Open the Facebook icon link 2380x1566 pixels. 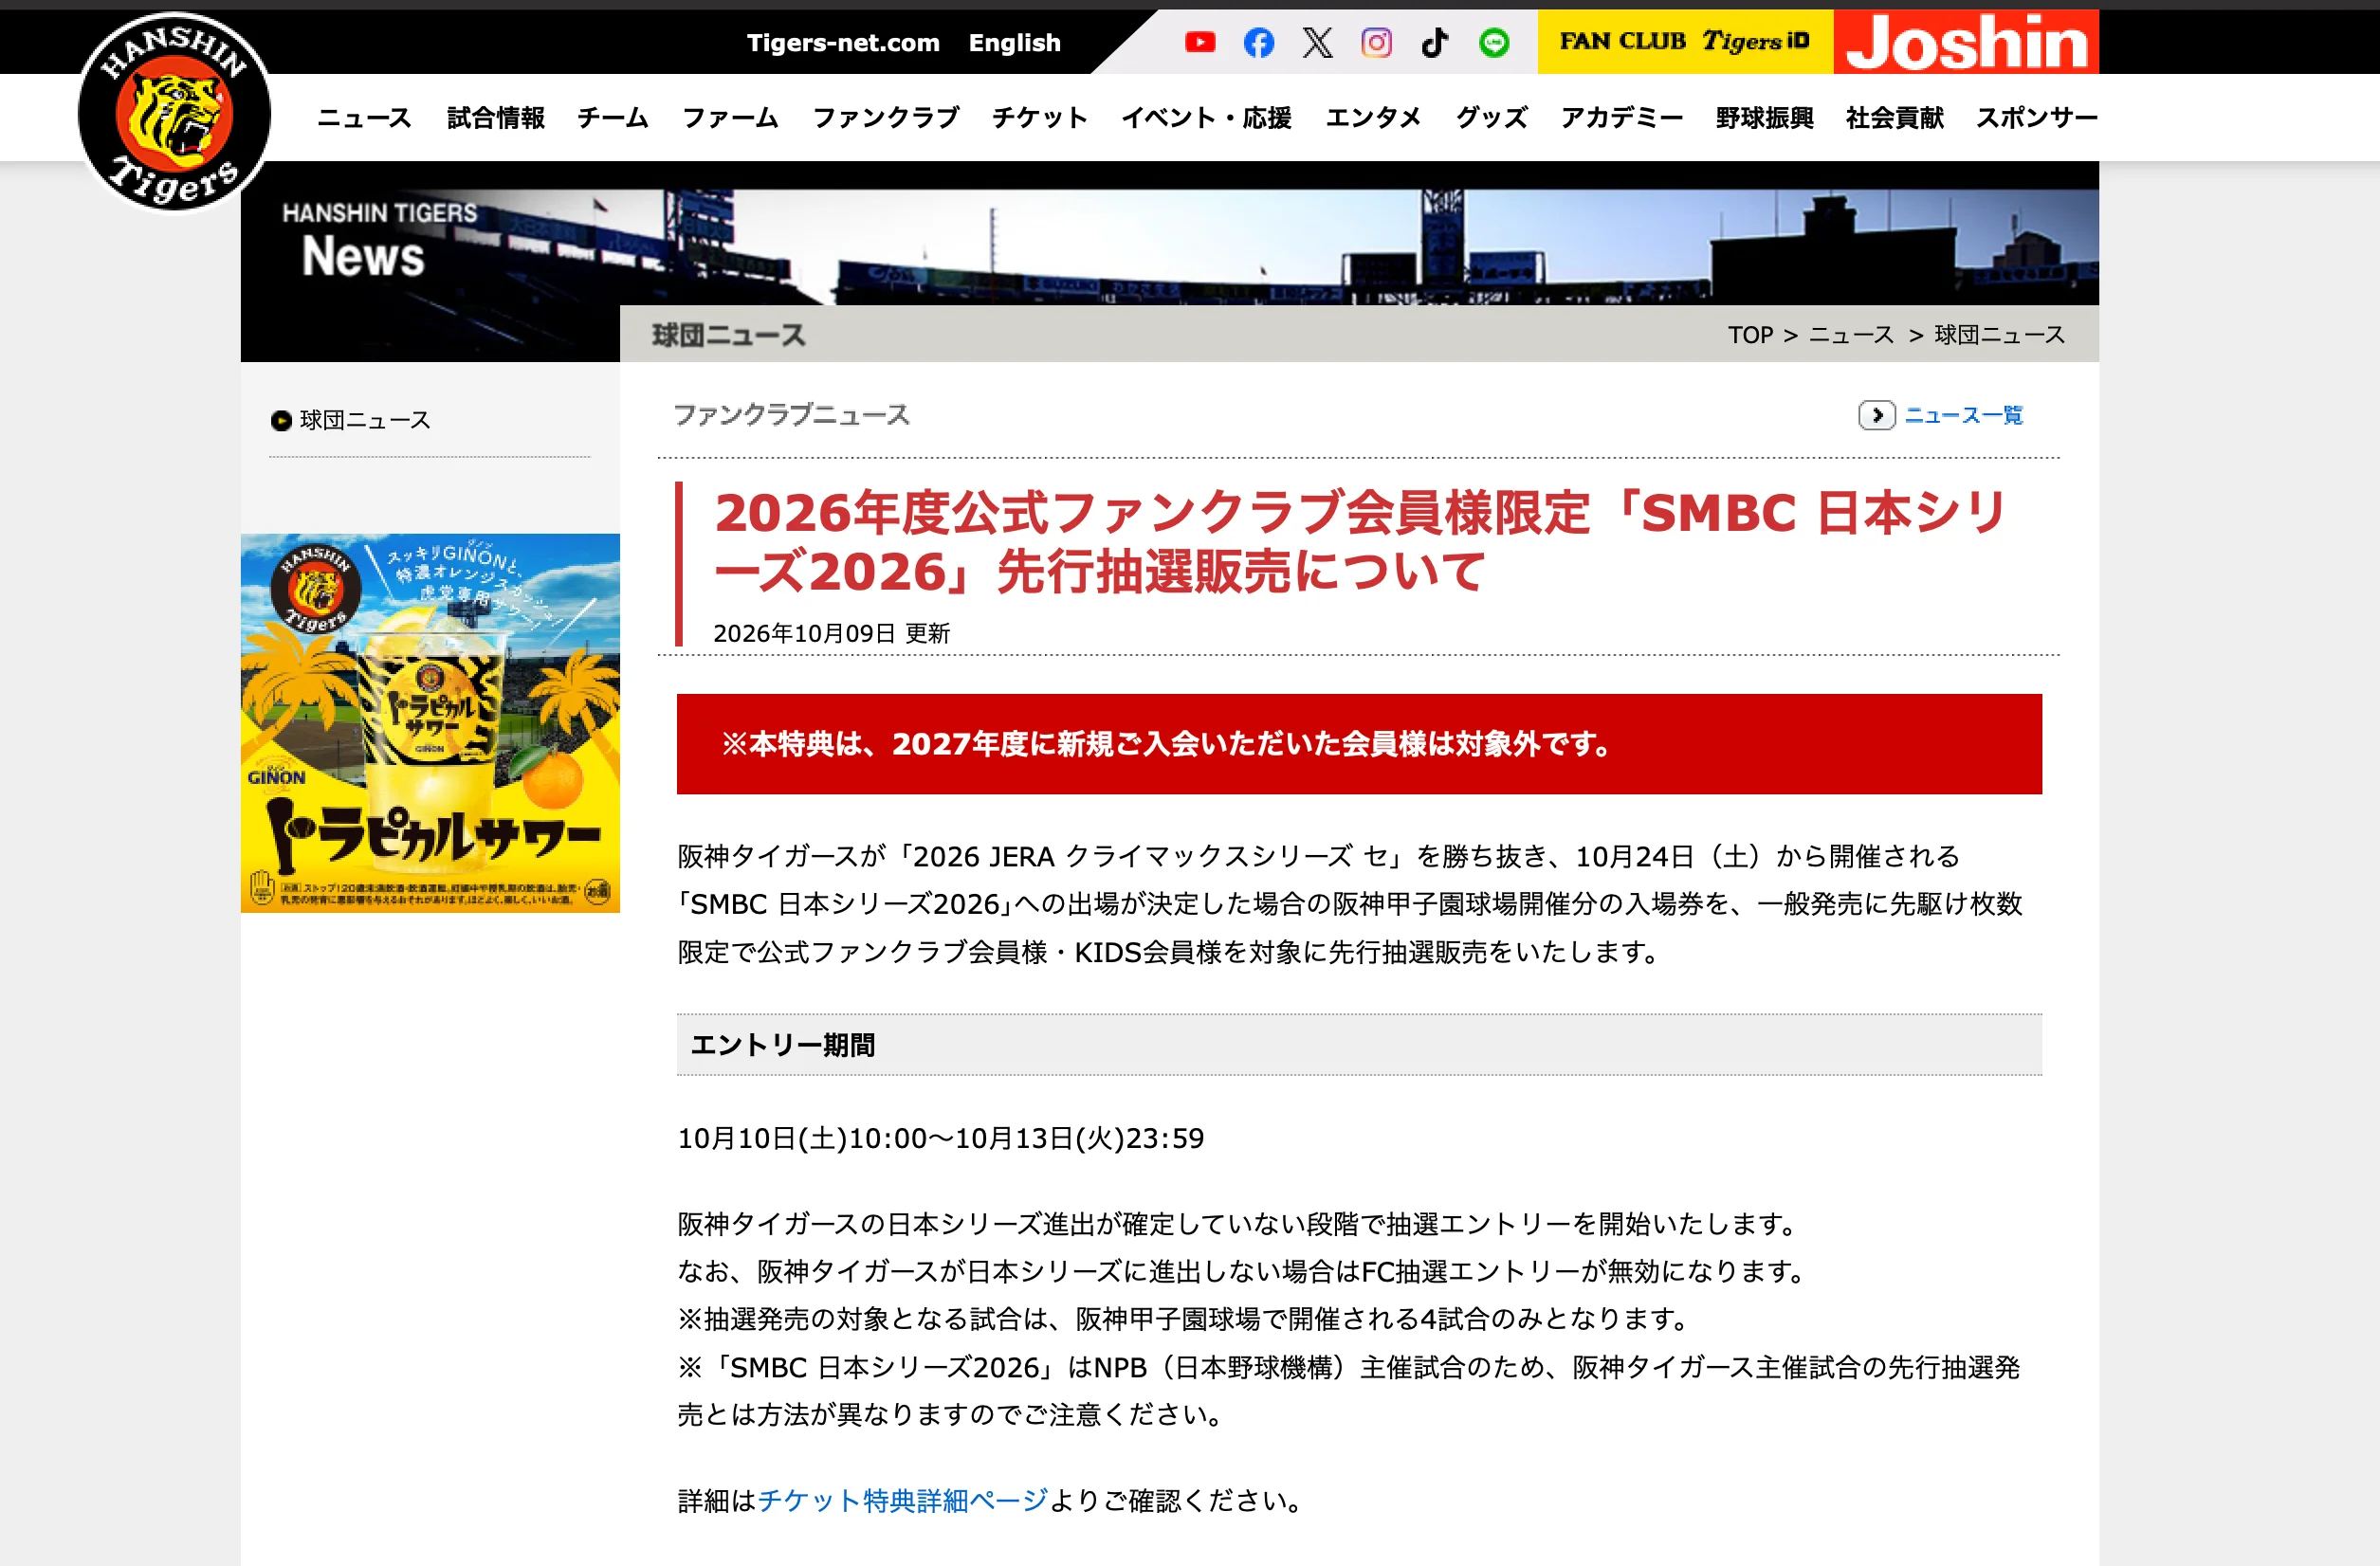pos(1258,42)
